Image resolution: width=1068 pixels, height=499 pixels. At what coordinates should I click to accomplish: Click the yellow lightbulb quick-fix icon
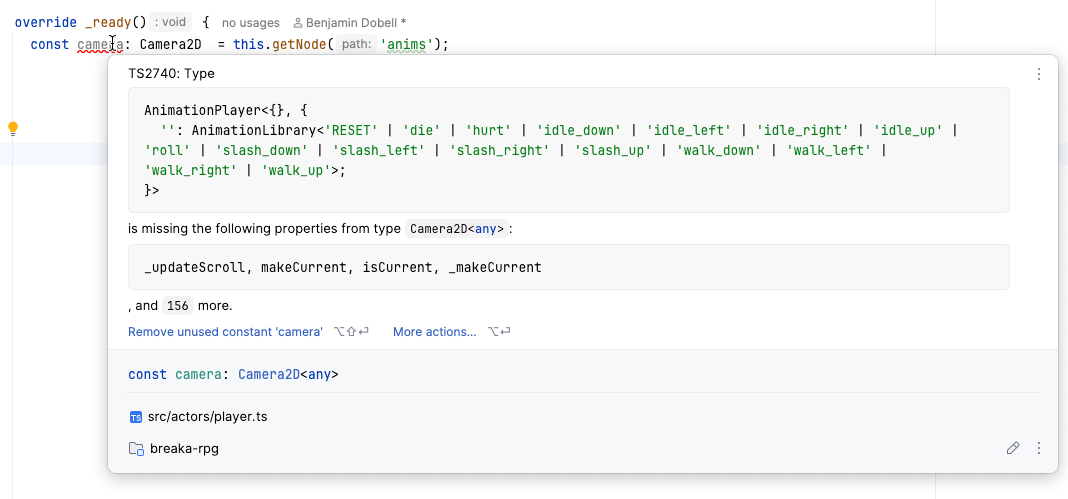(x=13, y=128)
